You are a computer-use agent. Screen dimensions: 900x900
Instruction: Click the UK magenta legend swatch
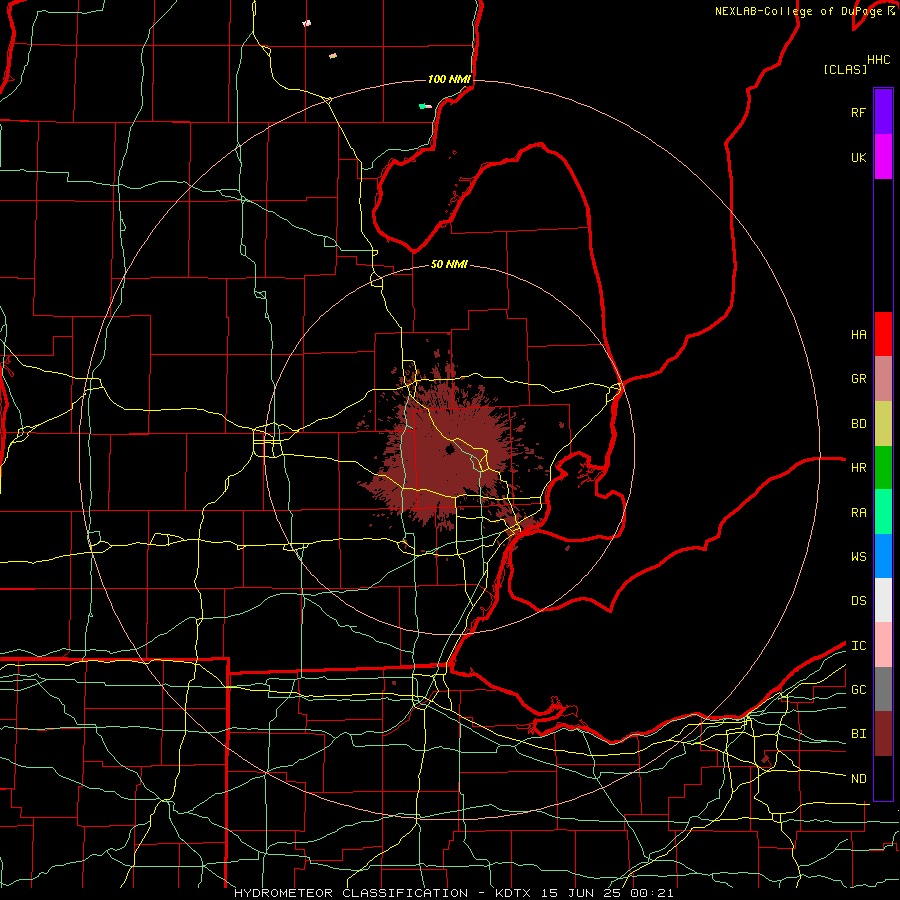883,157
